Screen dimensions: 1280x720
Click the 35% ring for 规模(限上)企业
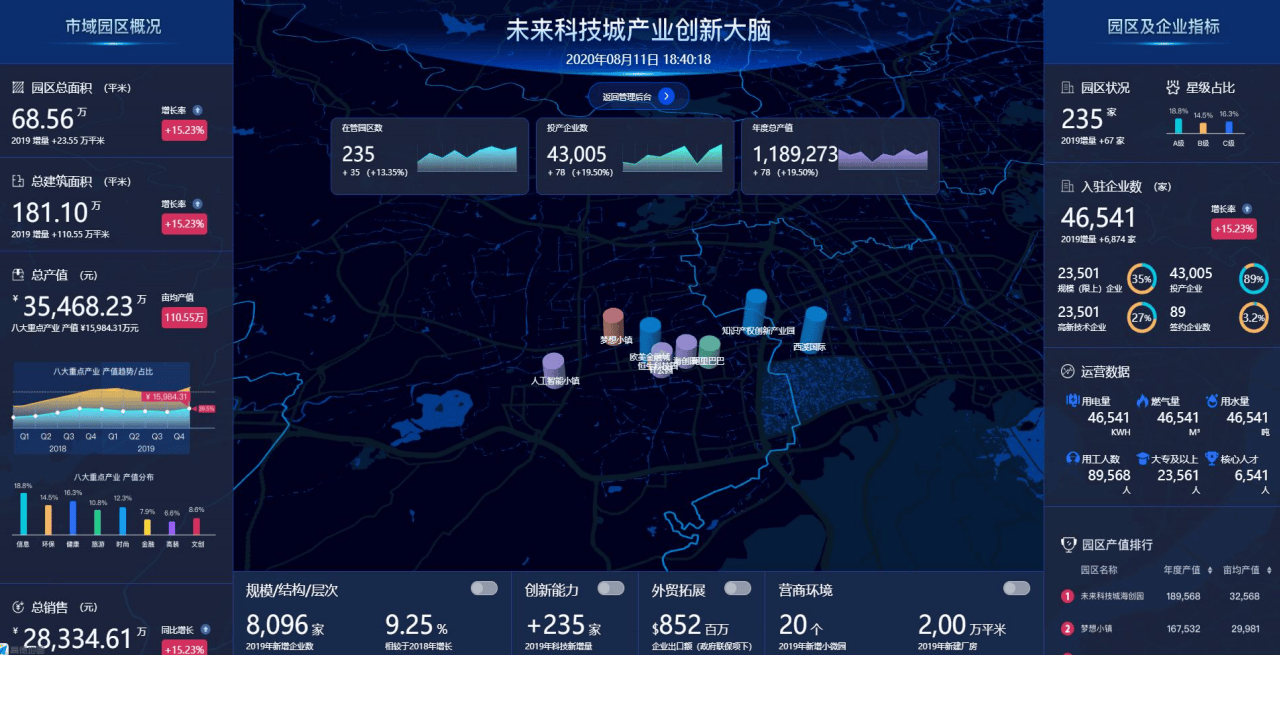coord(1142,278)
